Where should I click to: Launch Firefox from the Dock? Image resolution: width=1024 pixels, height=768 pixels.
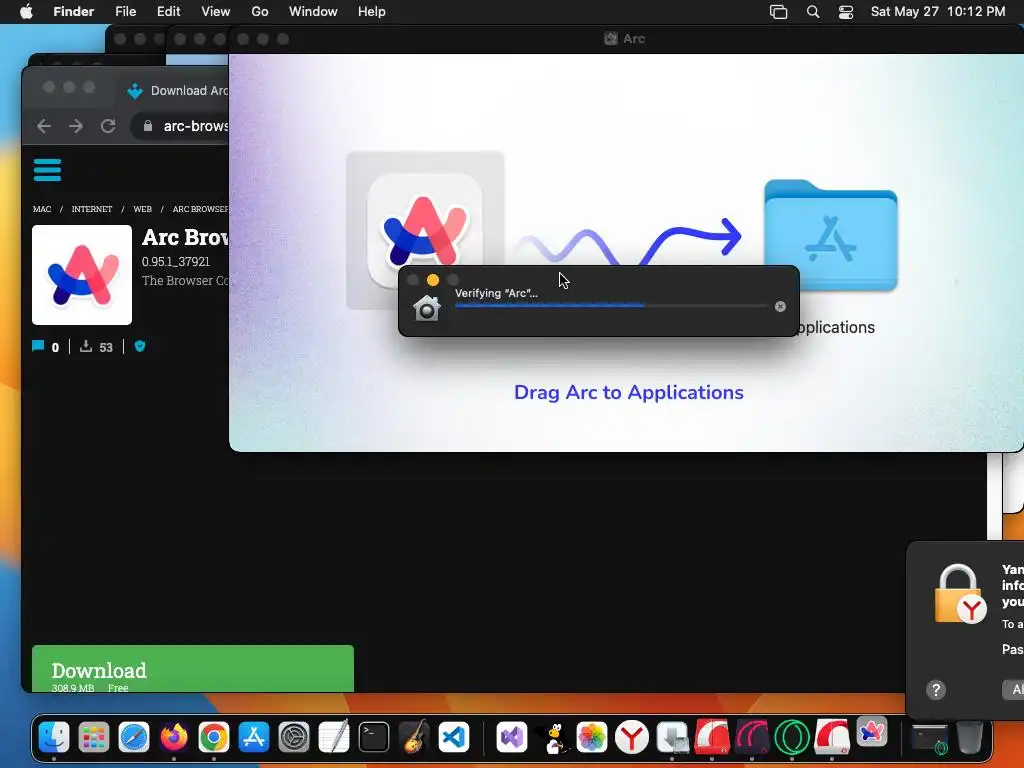pos(174,737)
